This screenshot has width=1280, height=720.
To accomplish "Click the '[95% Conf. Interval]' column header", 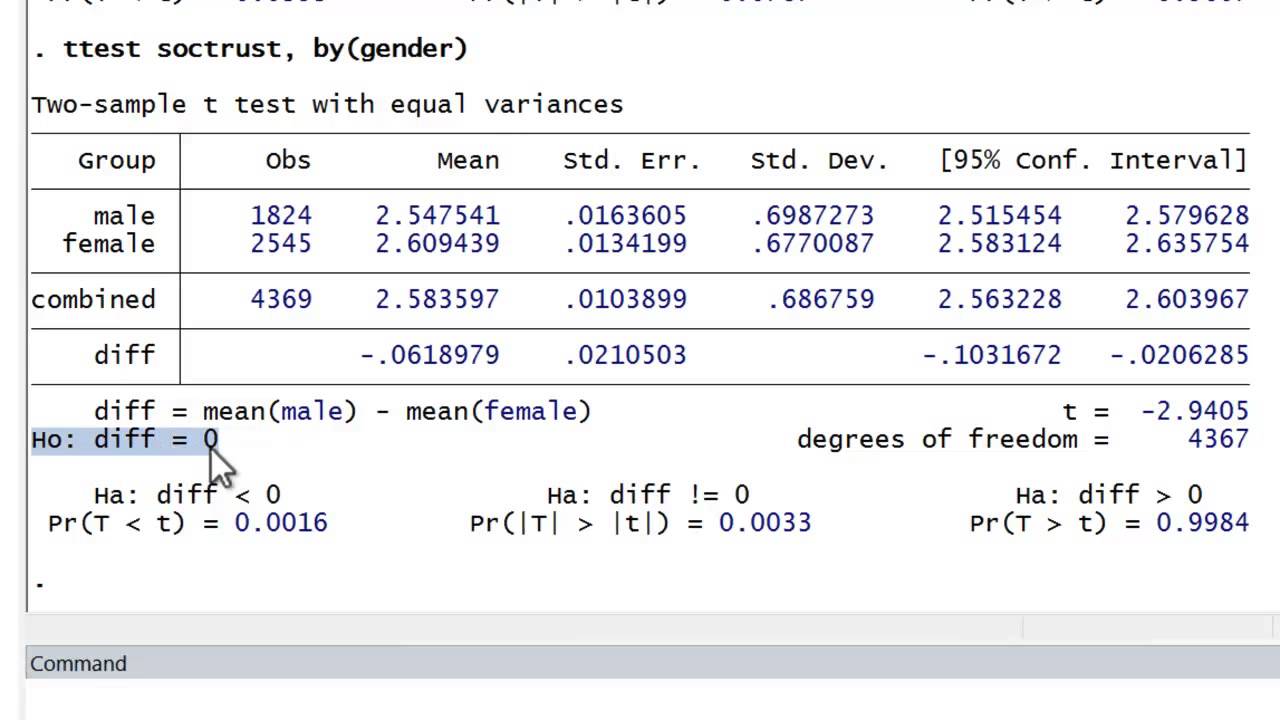I will (1093, 161).
